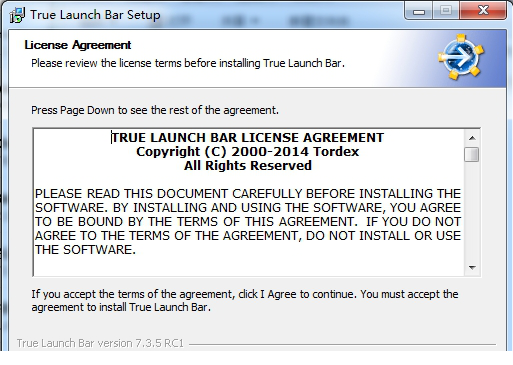513x365 pixels.
Task: Click the license scrollbar up arrow
Action: pyautogui.click(x=472, y=138)
